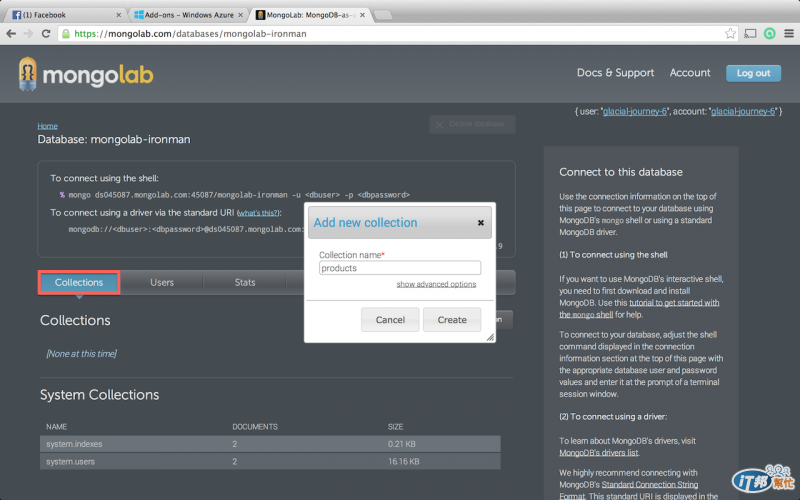Open MongoDB's drivers list link
Screen dimensions: 800x500
[x=598, y=453]
